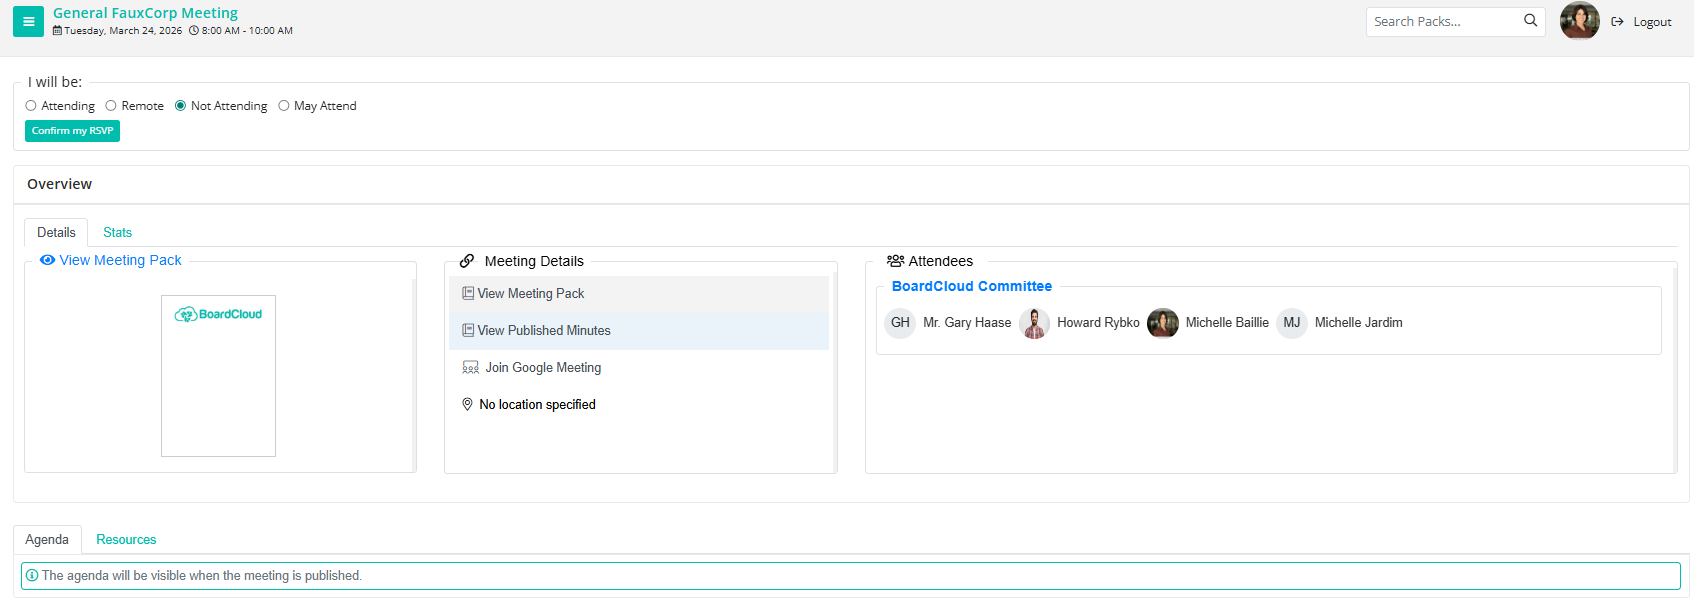Select the May Attend radio button
1694x603 pixels.
pyautogui.click(x=284, y=106)
